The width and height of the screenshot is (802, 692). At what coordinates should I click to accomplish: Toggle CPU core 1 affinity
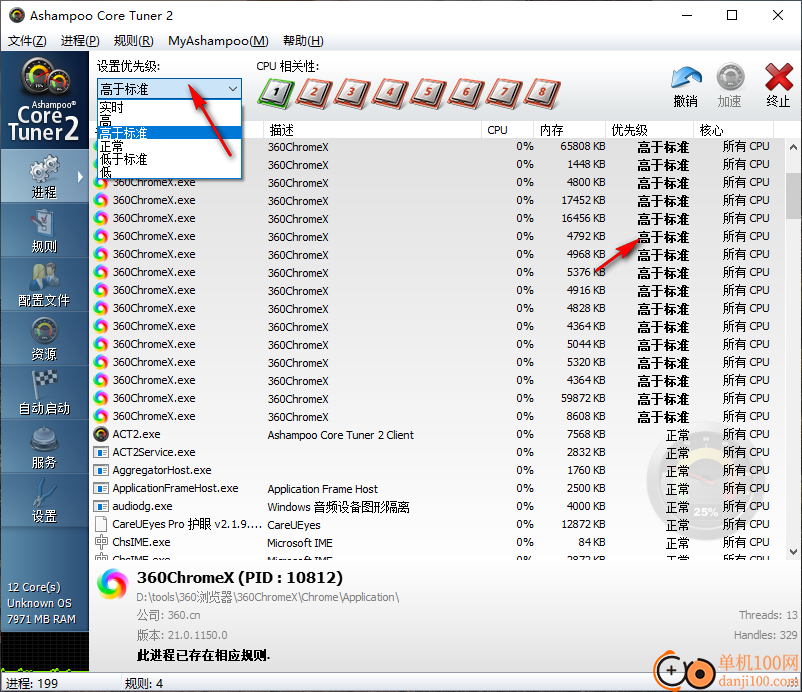tap(276, 93)
